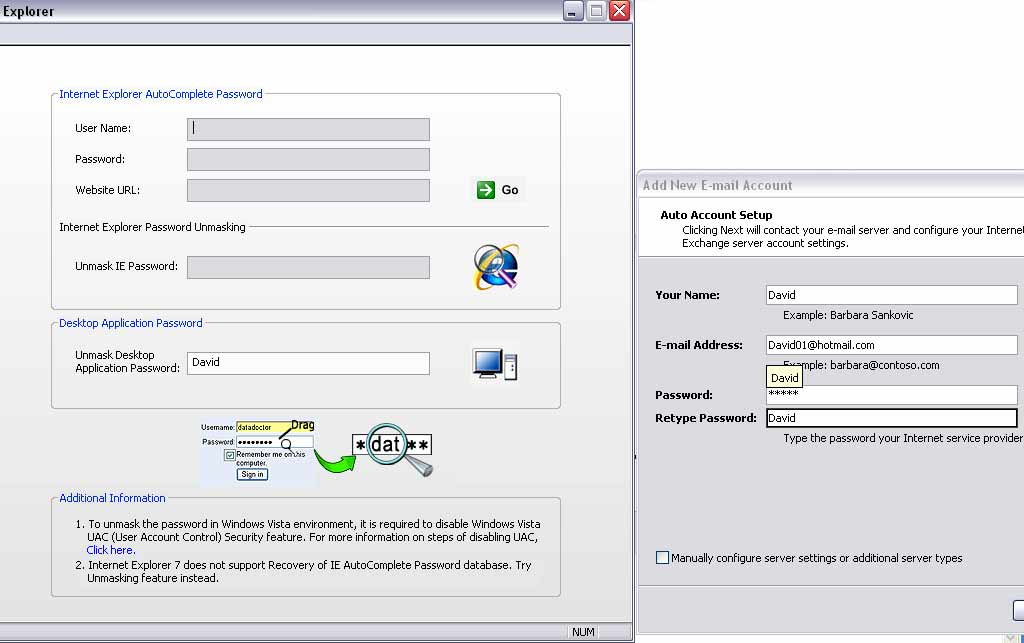
Task: Click the 'Add New E-mail Account' title bar
Action: coord(830,185)
